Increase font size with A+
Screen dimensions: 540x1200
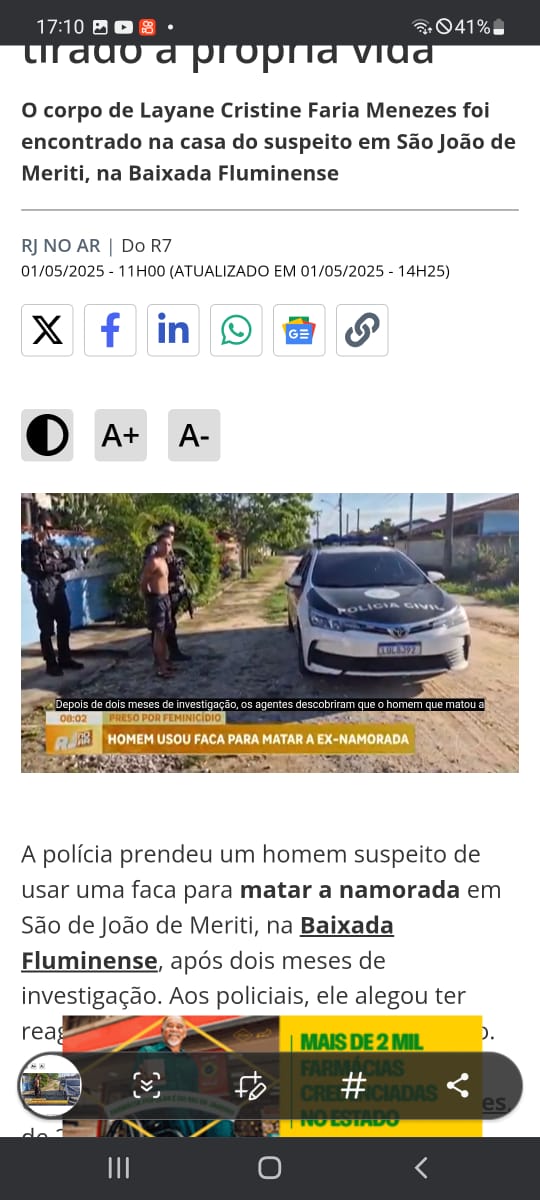pos(120,435)
